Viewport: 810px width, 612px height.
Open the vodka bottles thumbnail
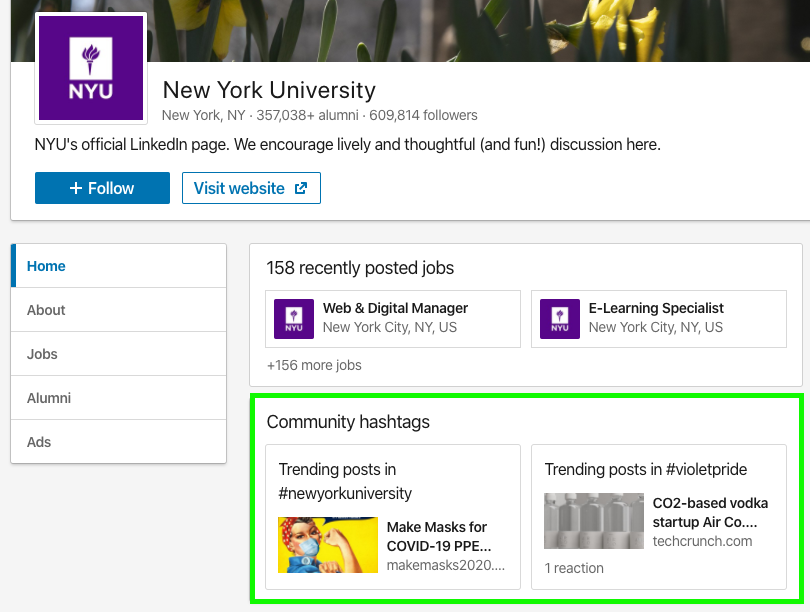[594, 521]
